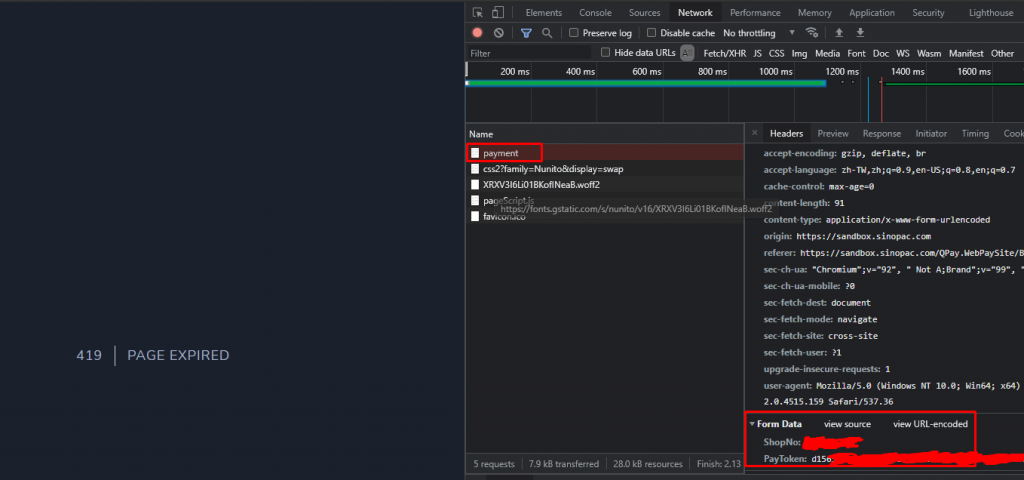Enable the Disable cache checkbox
Viewport: 1024px width, 480px height.
coord(651,33)
